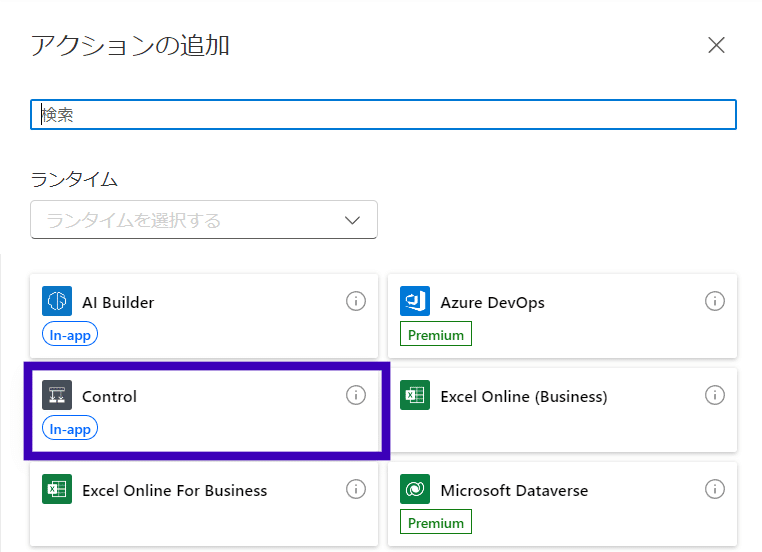Viewport: 762px width, 552px height.
Task: View info for Excel Online (Business)
Action: 714,395
